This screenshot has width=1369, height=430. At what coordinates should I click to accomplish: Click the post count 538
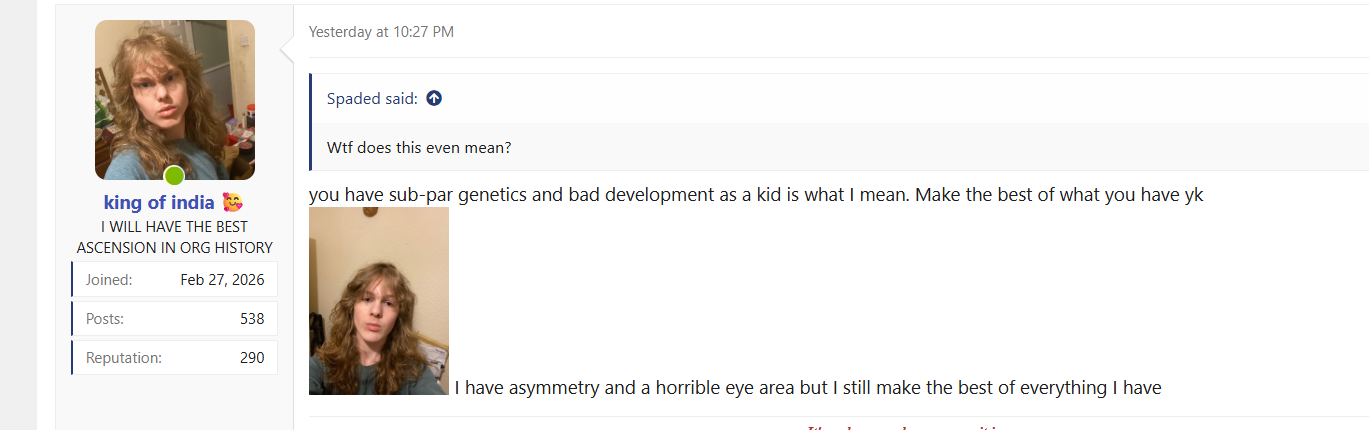point(252,319)
